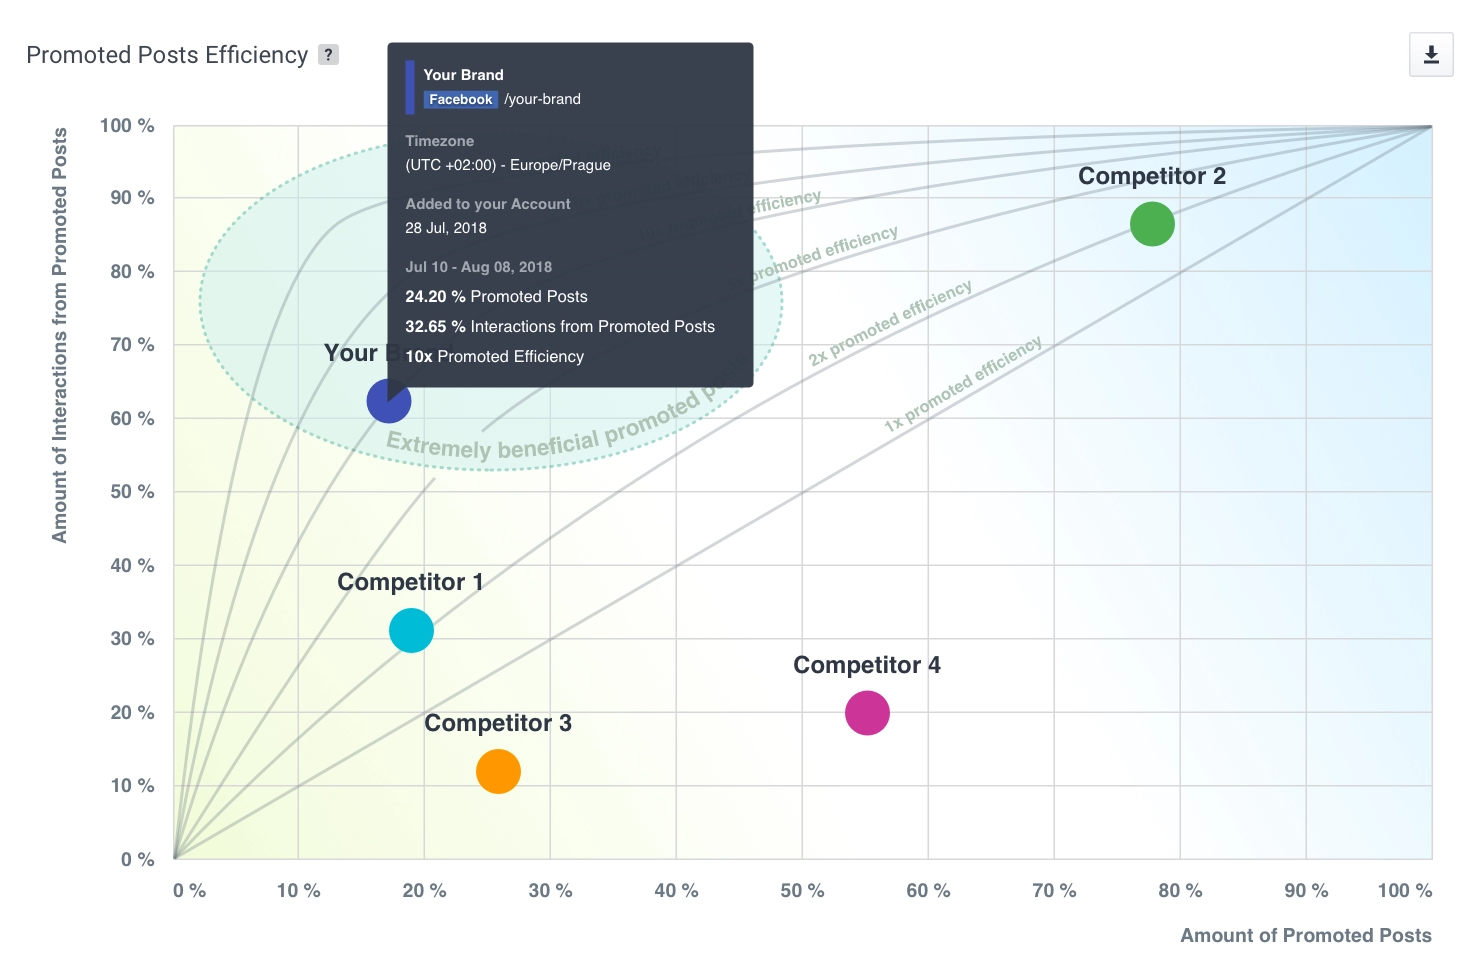Click the Added to your Account date
Image resolution: width=1480 pixels, height=980 pixels.
445,227
